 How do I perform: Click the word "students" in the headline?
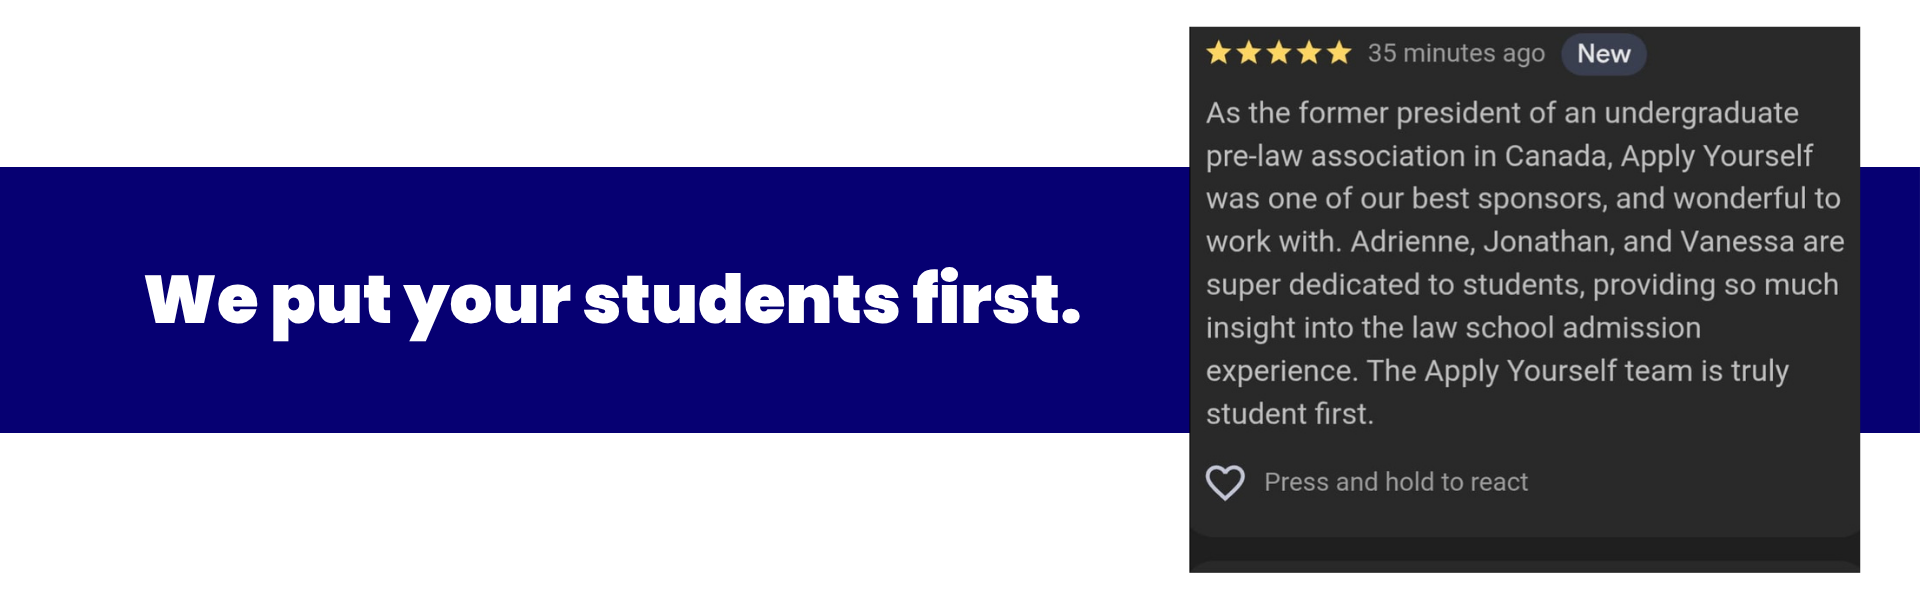click(x=741, y=298)
